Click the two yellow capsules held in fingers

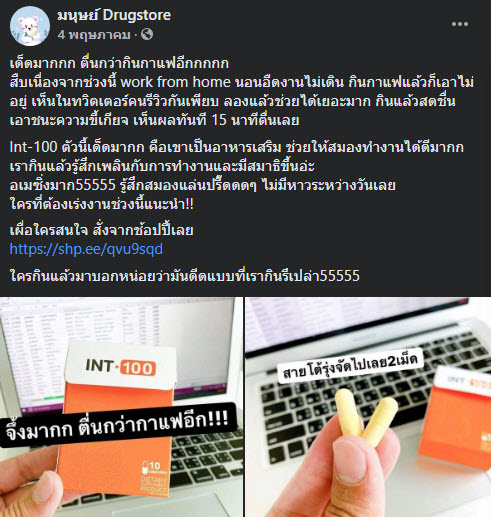coord(365,416)
